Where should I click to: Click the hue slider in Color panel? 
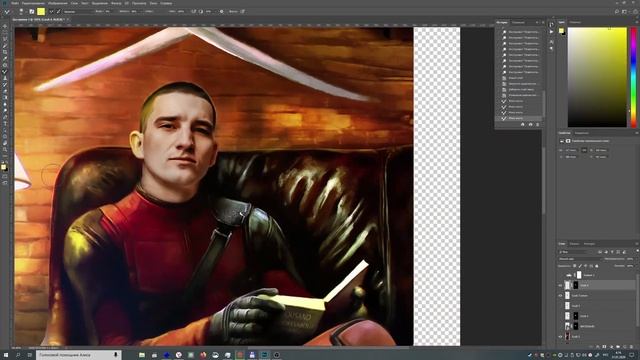coord(633,77)
